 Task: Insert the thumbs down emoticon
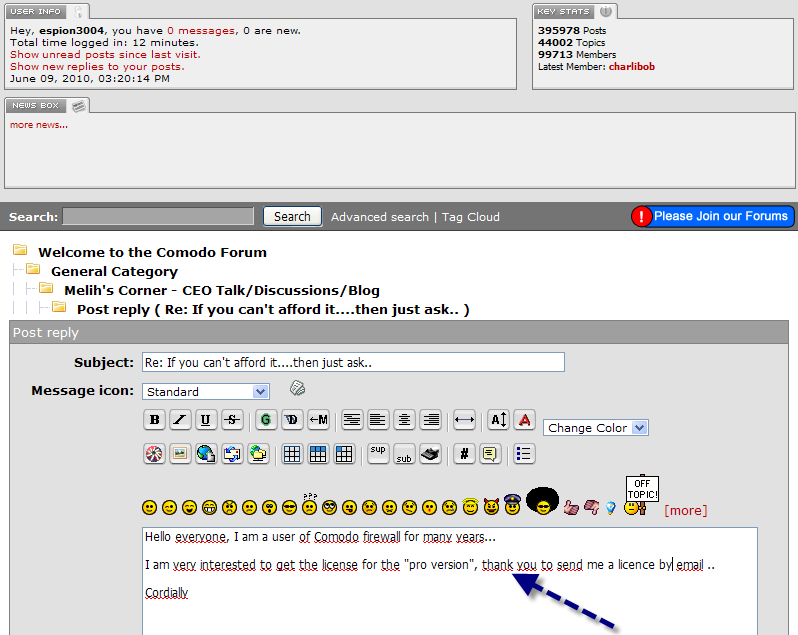tap(591, 507)
